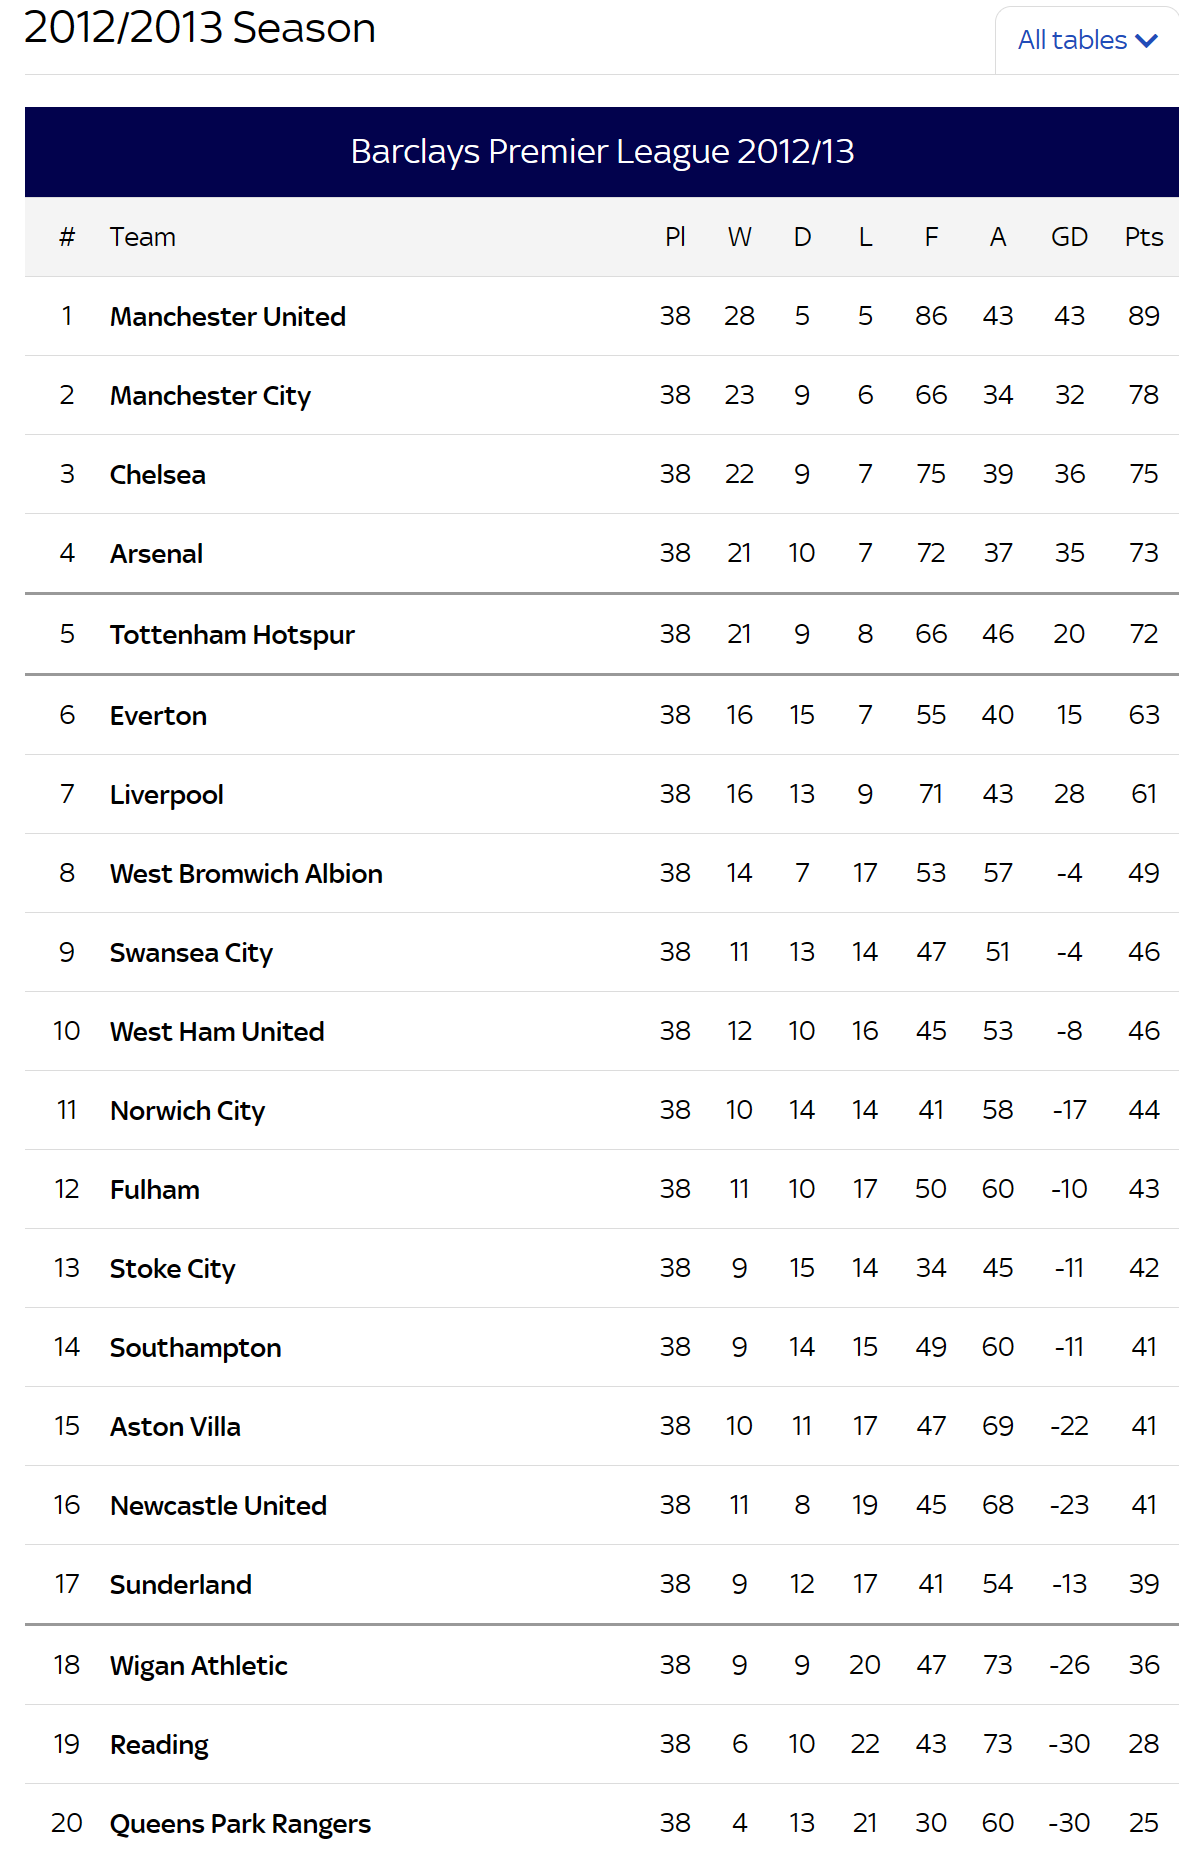Click the chevron next to All tables
1179x1860 pixels.
[1147, 41]
